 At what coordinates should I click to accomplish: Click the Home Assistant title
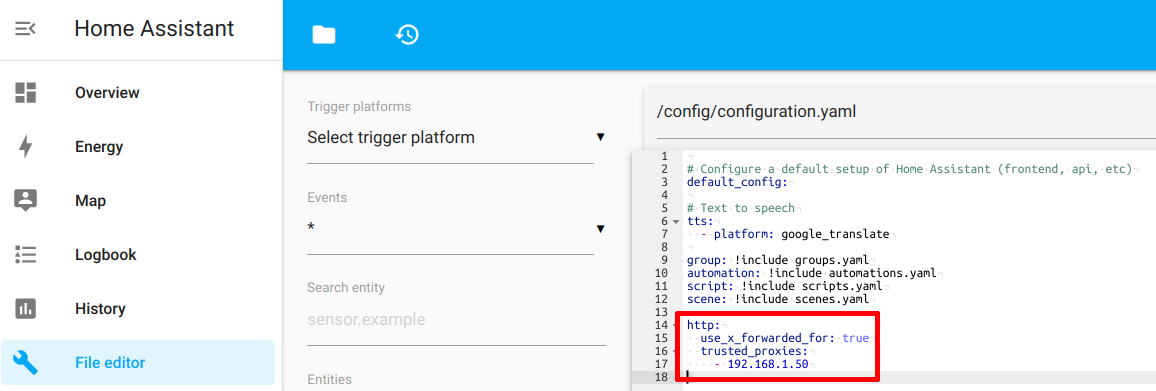(x=154, y=29)
